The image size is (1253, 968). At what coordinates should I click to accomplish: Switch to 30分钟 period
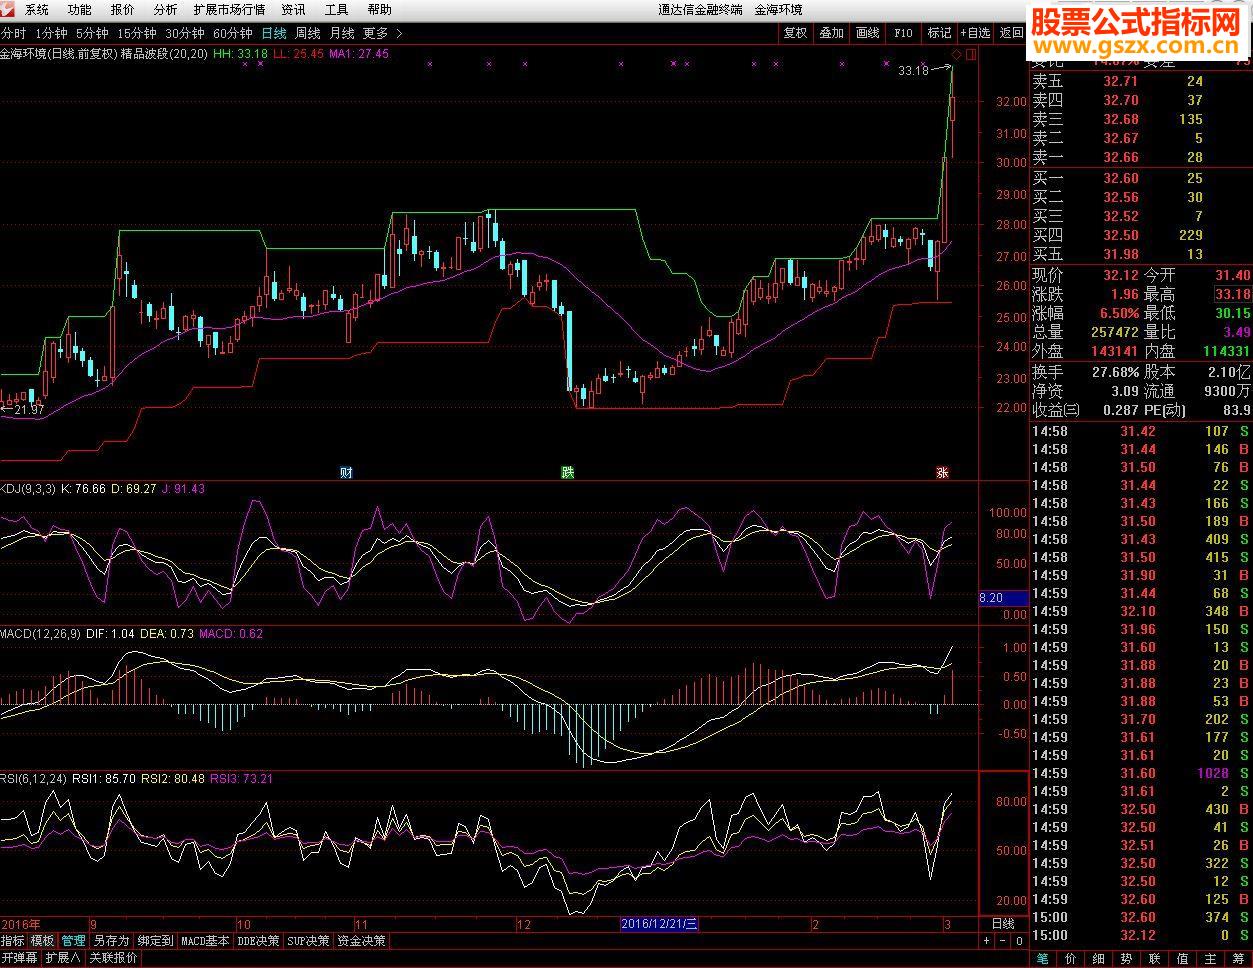pos(185,33)
